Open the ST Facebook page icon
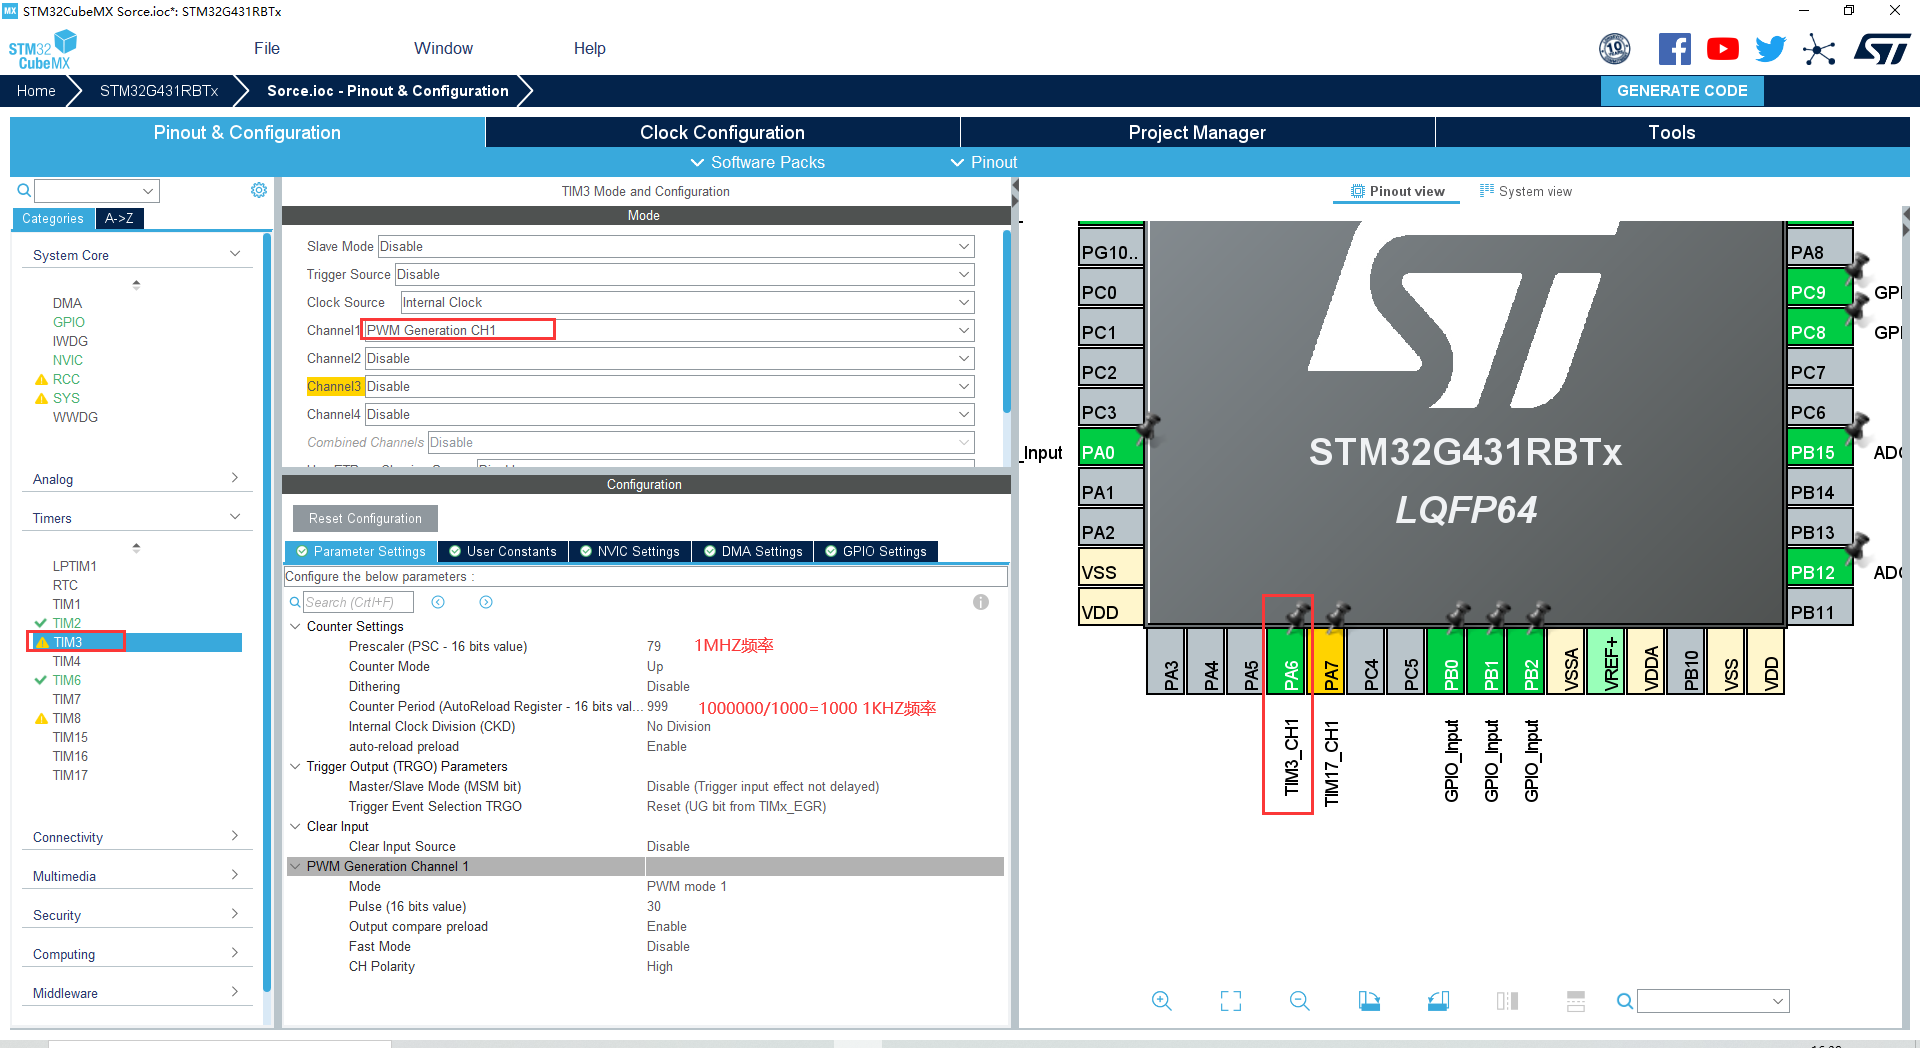This screenshot has width=1920, height=1048. click(x=1675, y=49)
